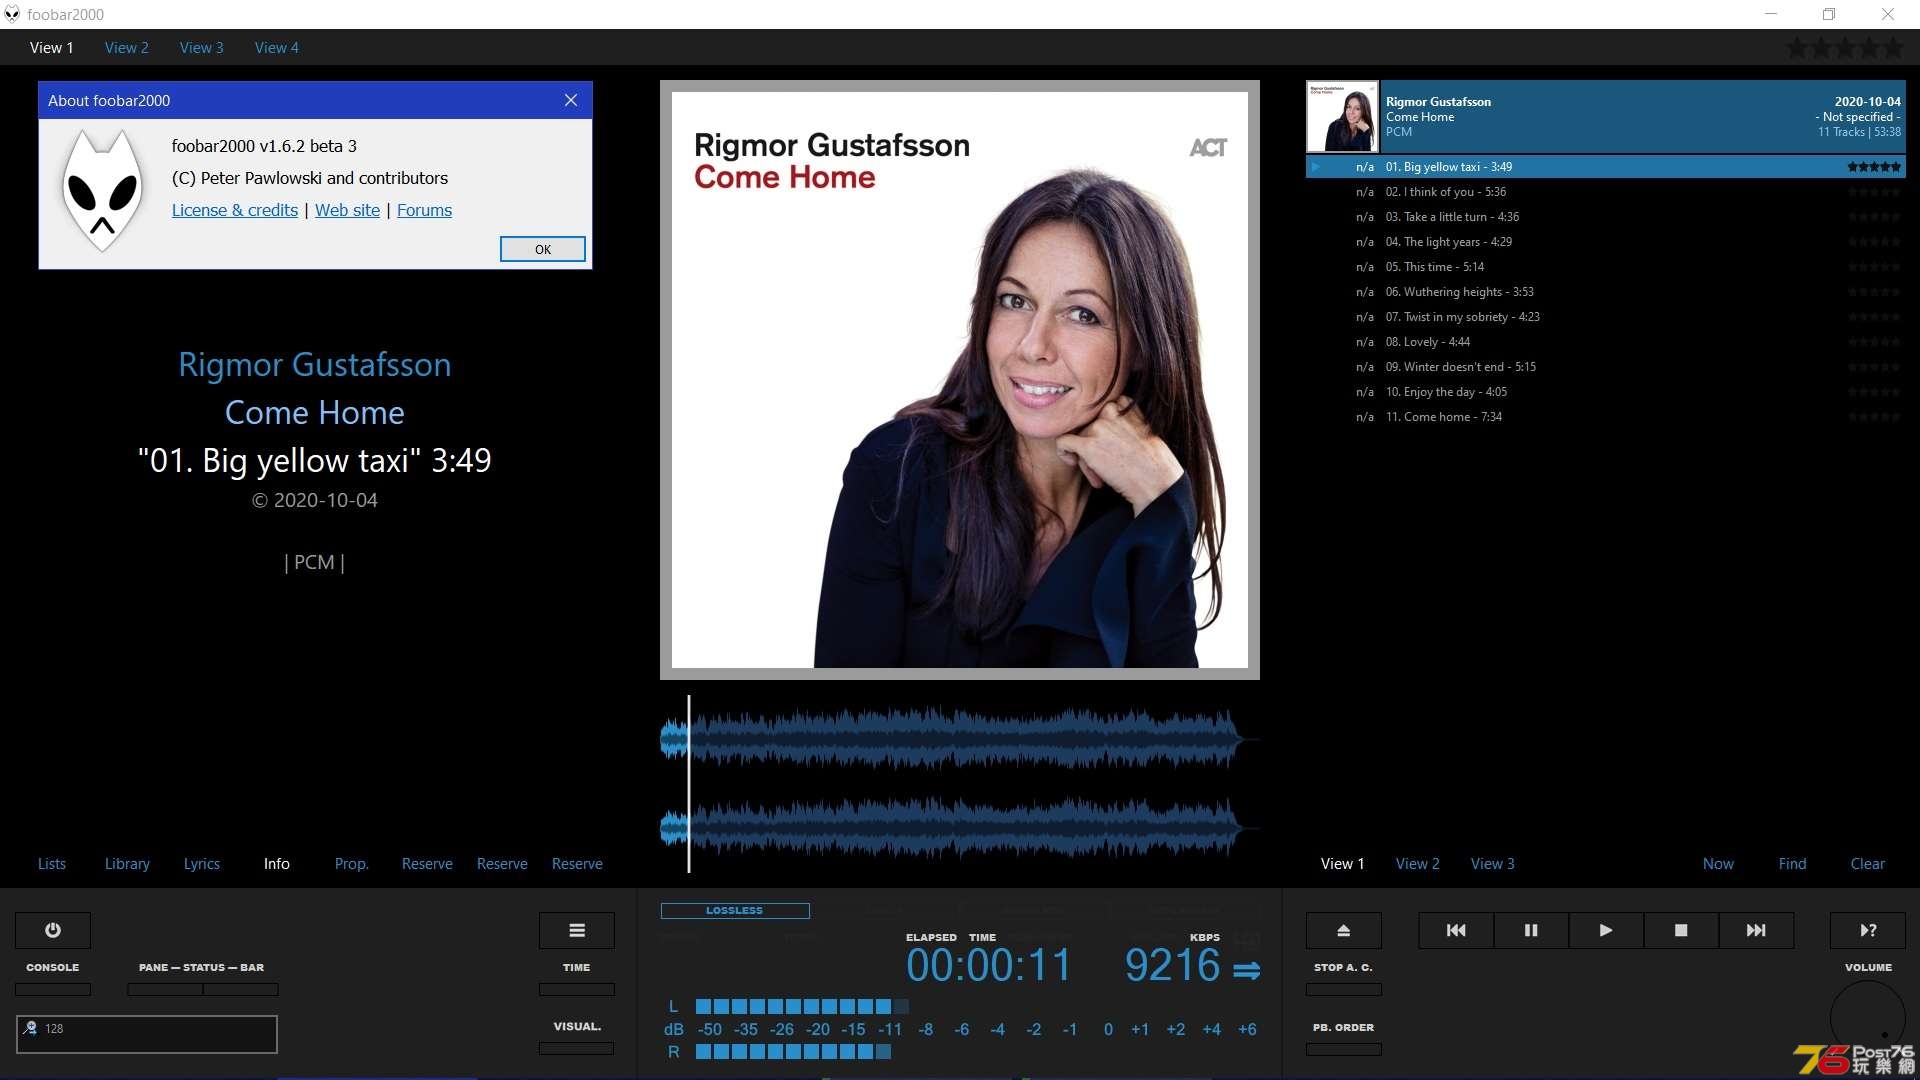The height and width of the screenshot is (1080, 1920).
Task: Click the repeat arrows icon next to 9216 kbps
Action: [1246, 970]
